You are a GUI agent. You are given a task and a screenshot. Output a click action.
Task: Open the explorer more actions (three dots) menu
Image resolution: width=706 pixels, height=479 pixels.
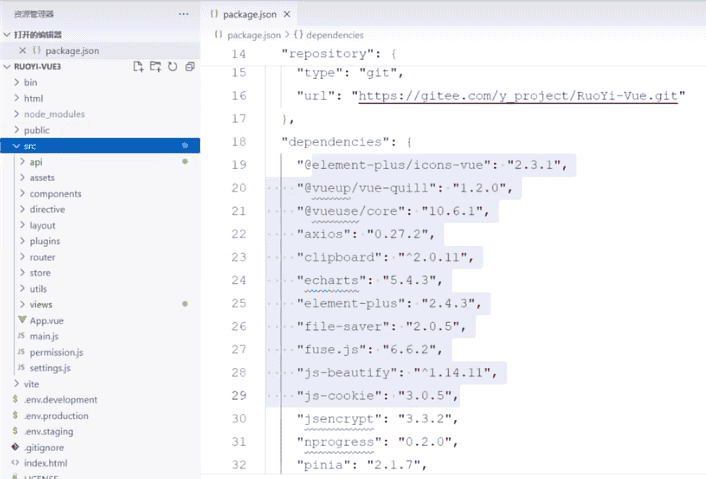(x=182, y=14)
